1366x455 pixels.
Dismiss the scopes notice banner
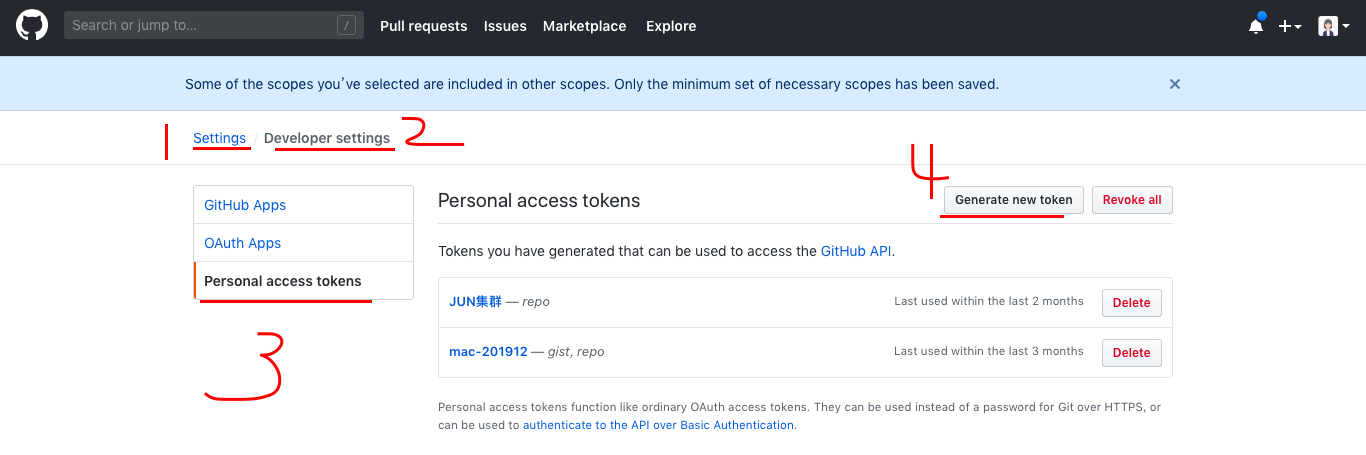pyautogui.click(x=1175, y=84)
